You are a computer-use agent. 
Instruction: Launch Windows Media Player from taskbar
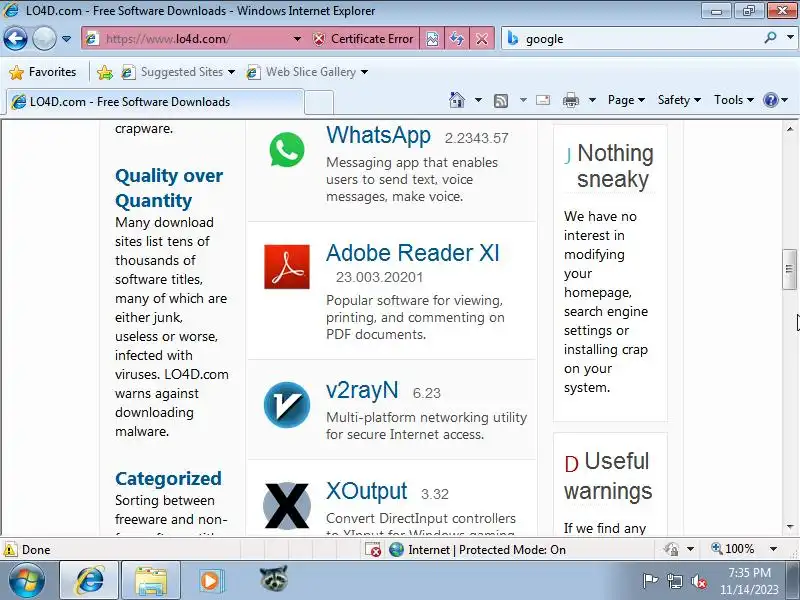click(x=211, y=581)
